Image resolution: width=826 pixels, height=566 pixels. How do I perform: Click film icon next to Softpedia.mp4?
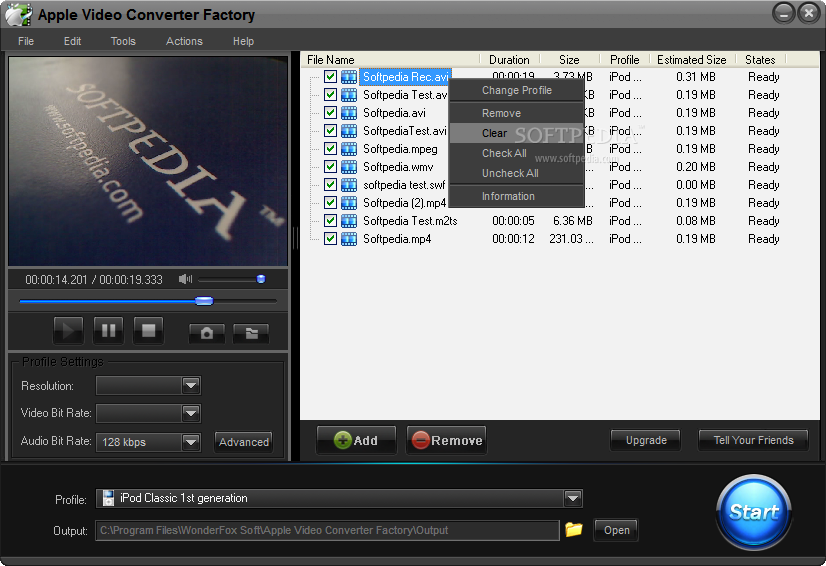pos(349,239)
